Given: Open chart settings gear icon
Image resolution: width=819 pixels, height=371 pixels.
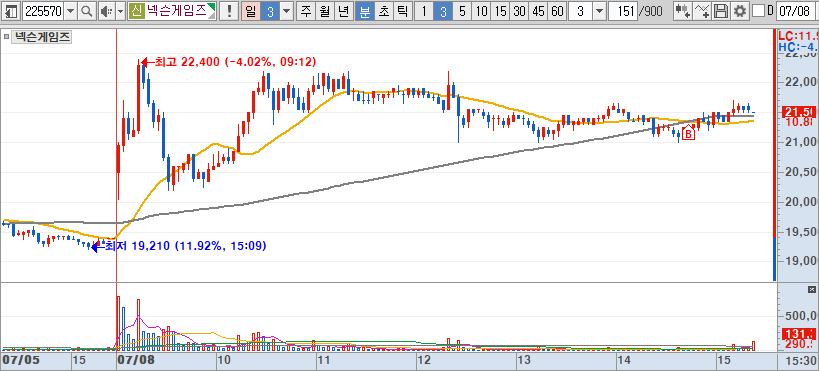Looking at the screenshot, I should point(739,10).
